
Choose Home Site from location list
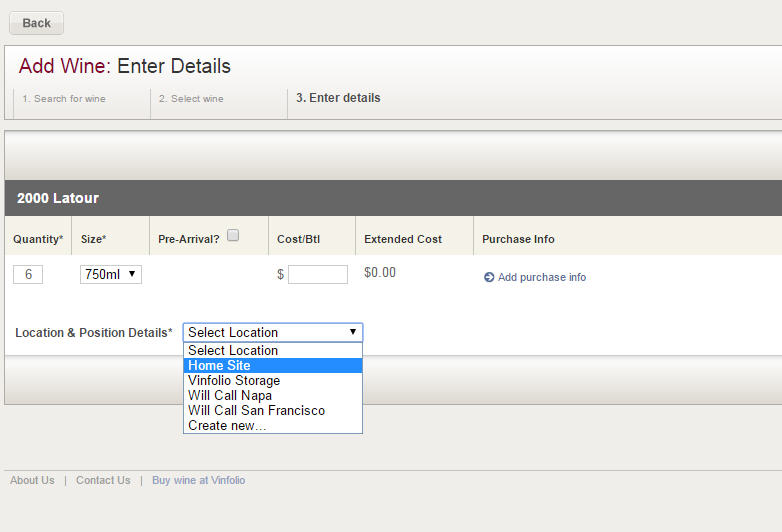click(x=273, y=365)
